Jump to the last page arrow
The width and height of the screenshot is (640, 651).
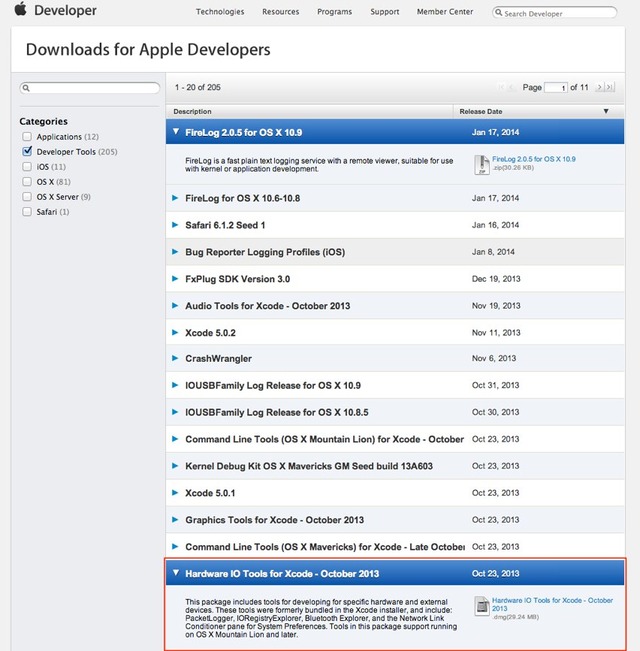(609, 87)
